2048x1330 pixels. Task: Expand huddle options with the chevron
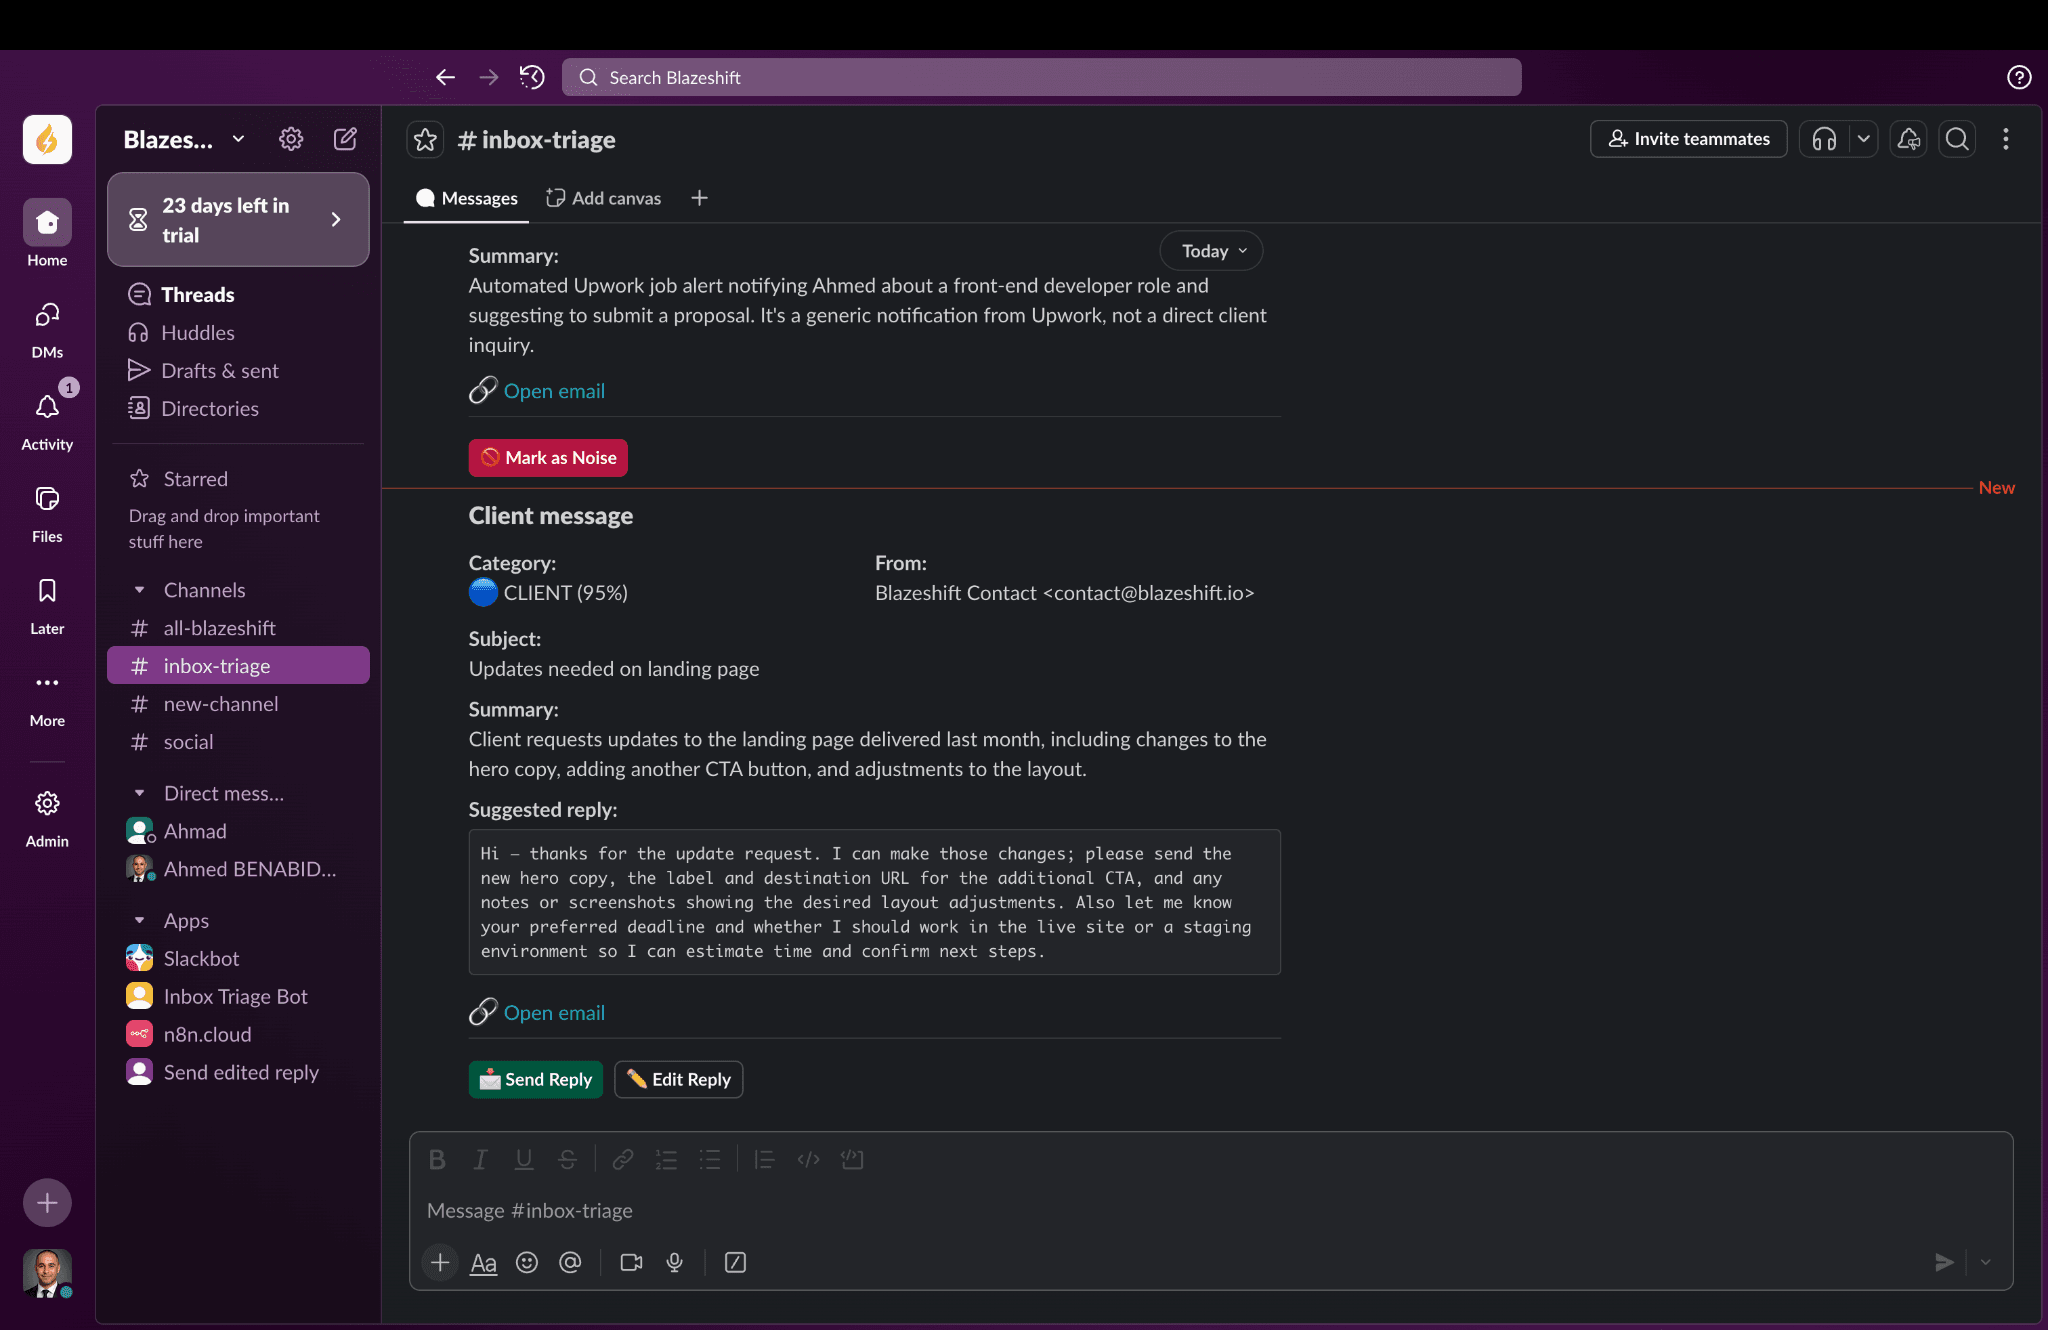click(x=1864, y=139)
